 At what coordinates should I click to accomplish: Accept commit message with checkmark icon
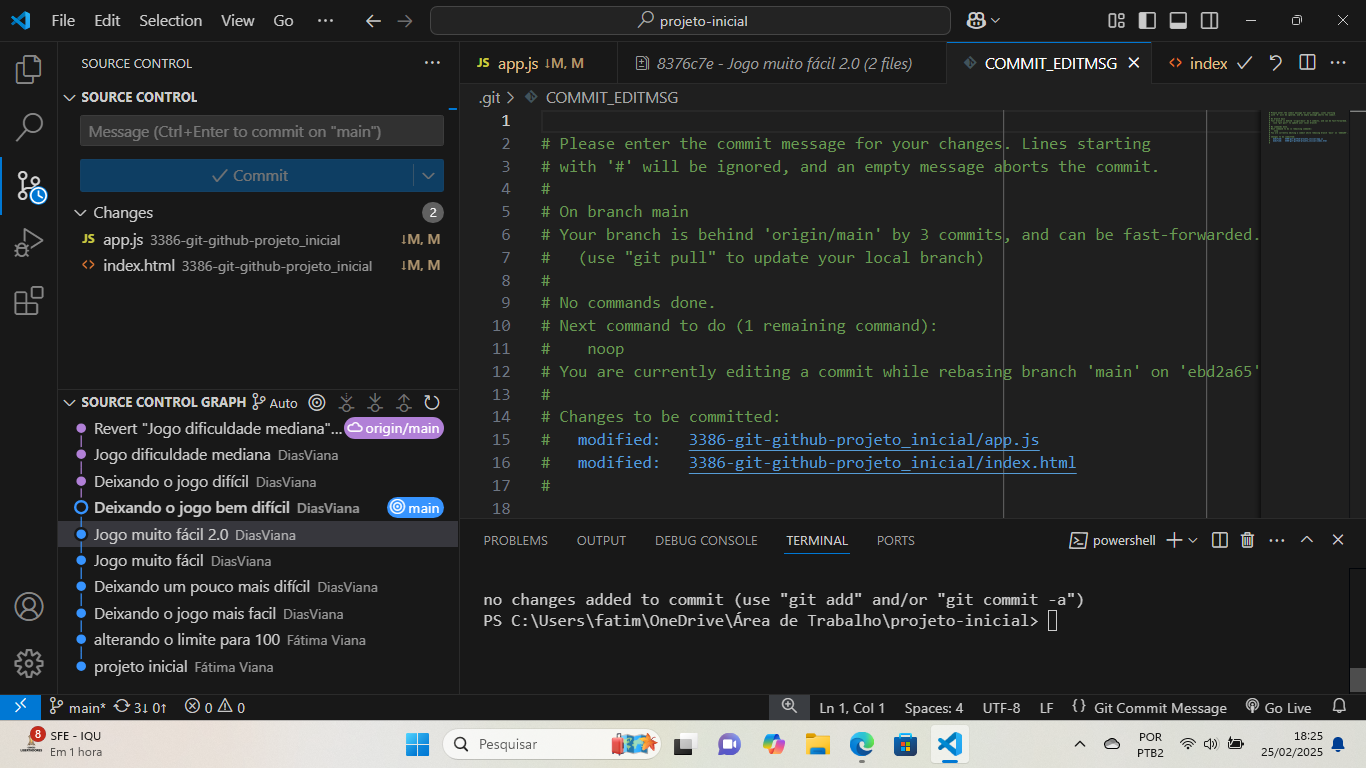coord(1245,63)
